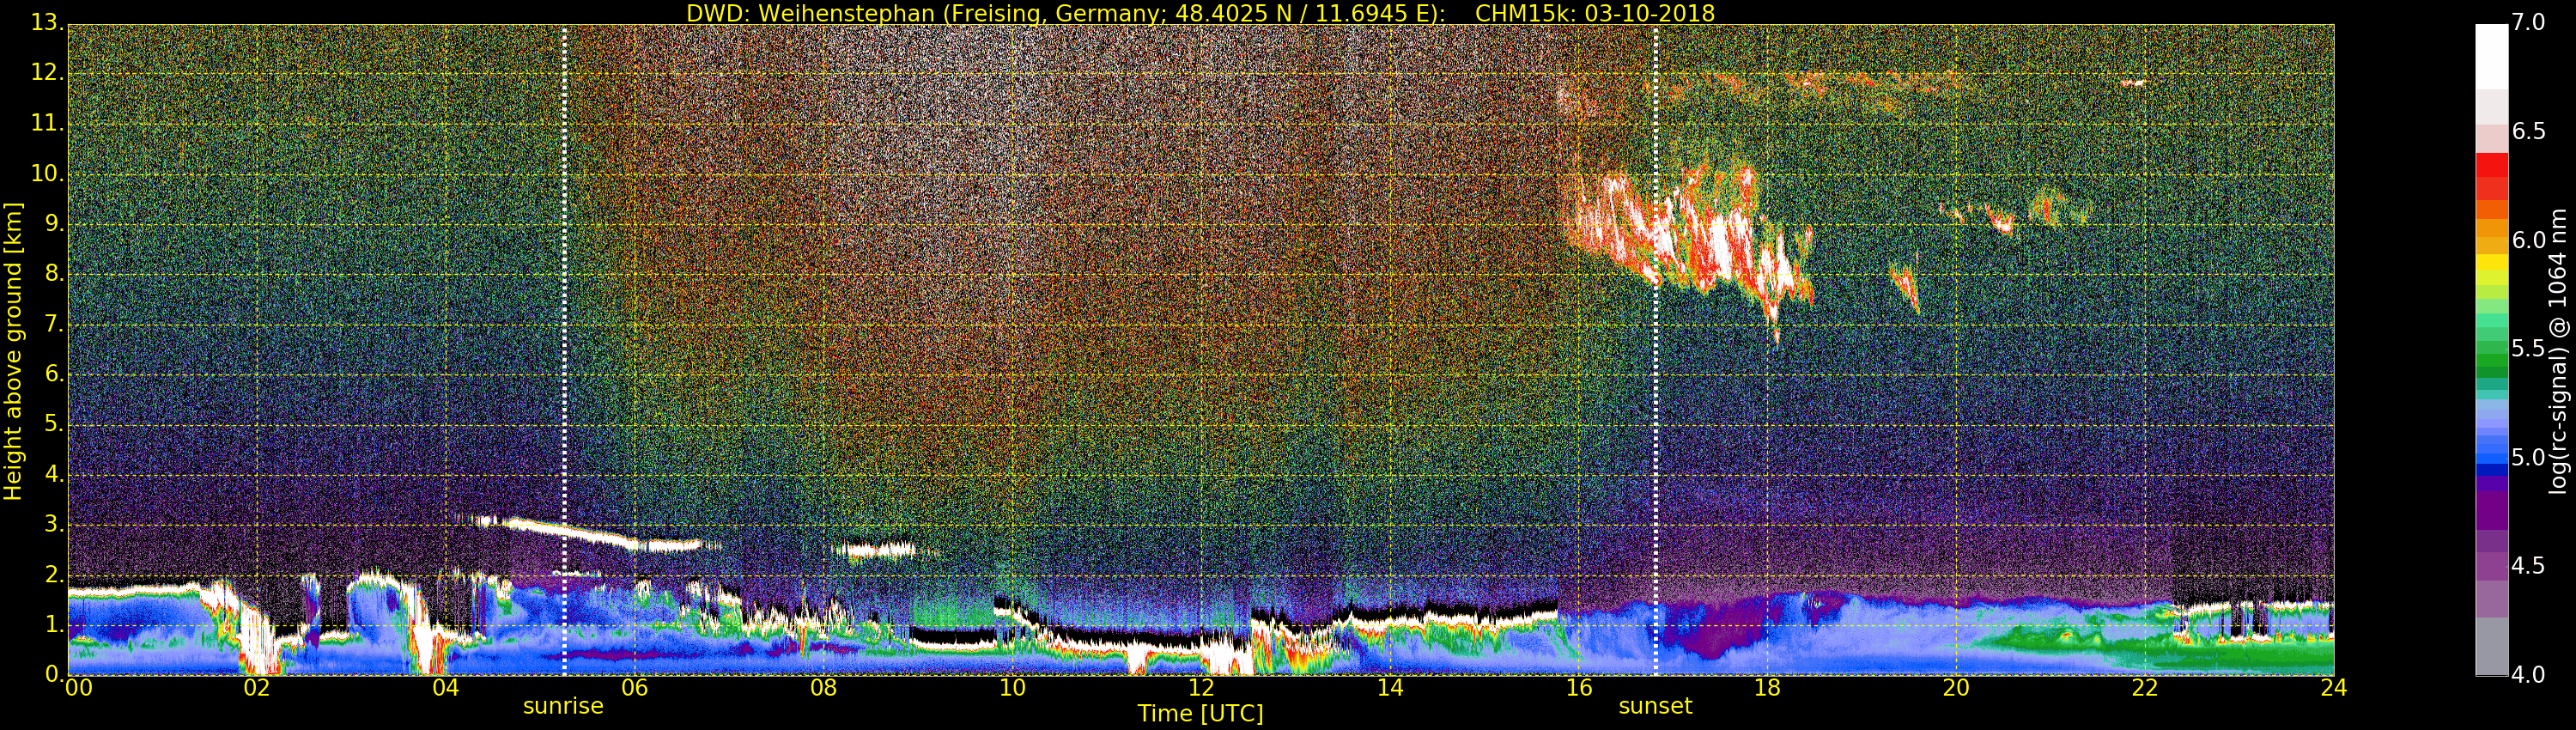Click the time axis tick "24"
Image resolution: width=2576 pixels, height=730 pixels.
[2334, 688]
